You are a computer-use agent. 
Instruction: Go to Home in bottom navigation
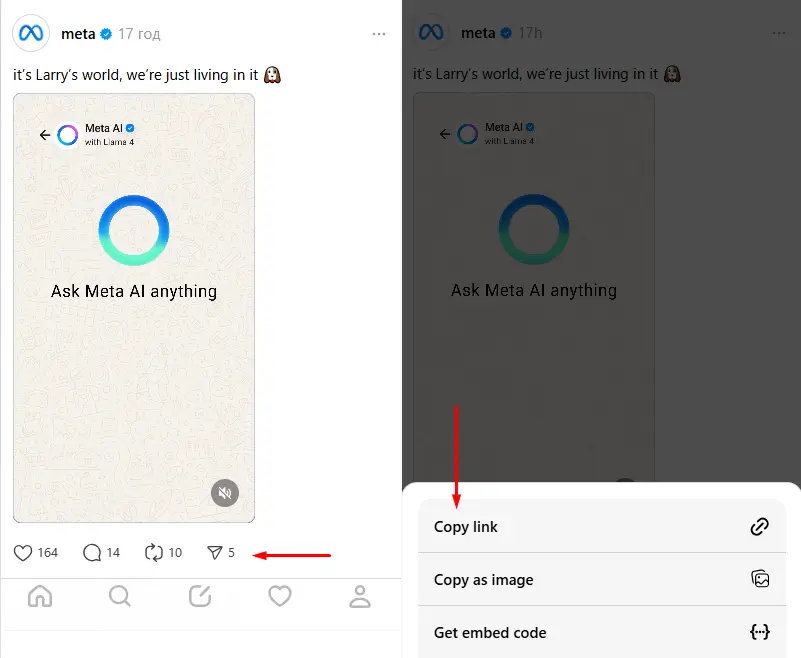click(x=40, y=596)
